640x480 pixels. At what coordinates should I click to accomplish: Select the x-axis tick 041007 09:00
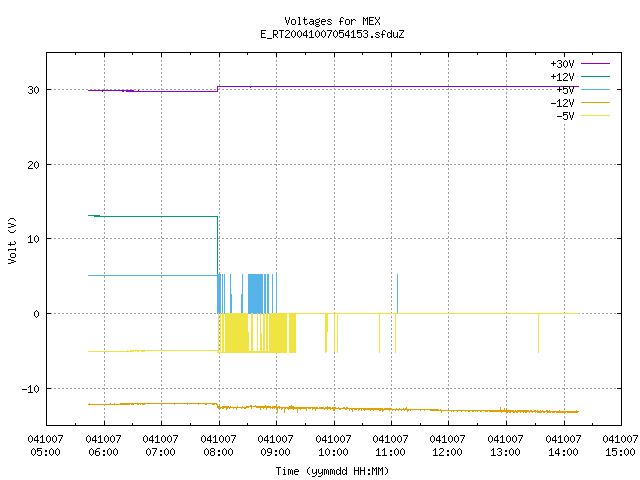[x=276, y=446]
